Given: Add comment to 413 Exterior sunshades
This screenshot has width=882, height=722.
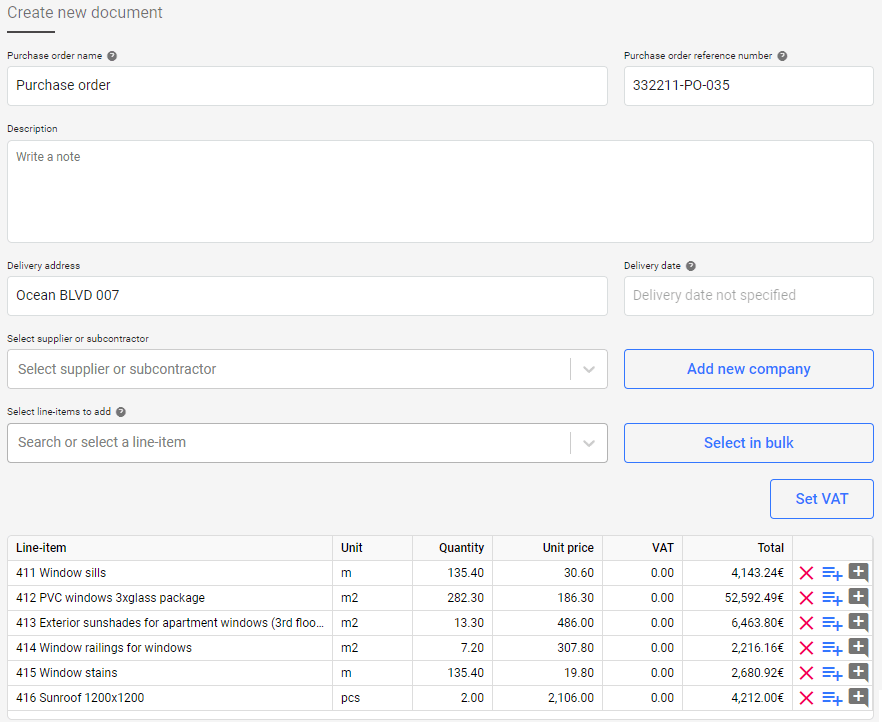Looking at the screenshot, I should point(858,622).
